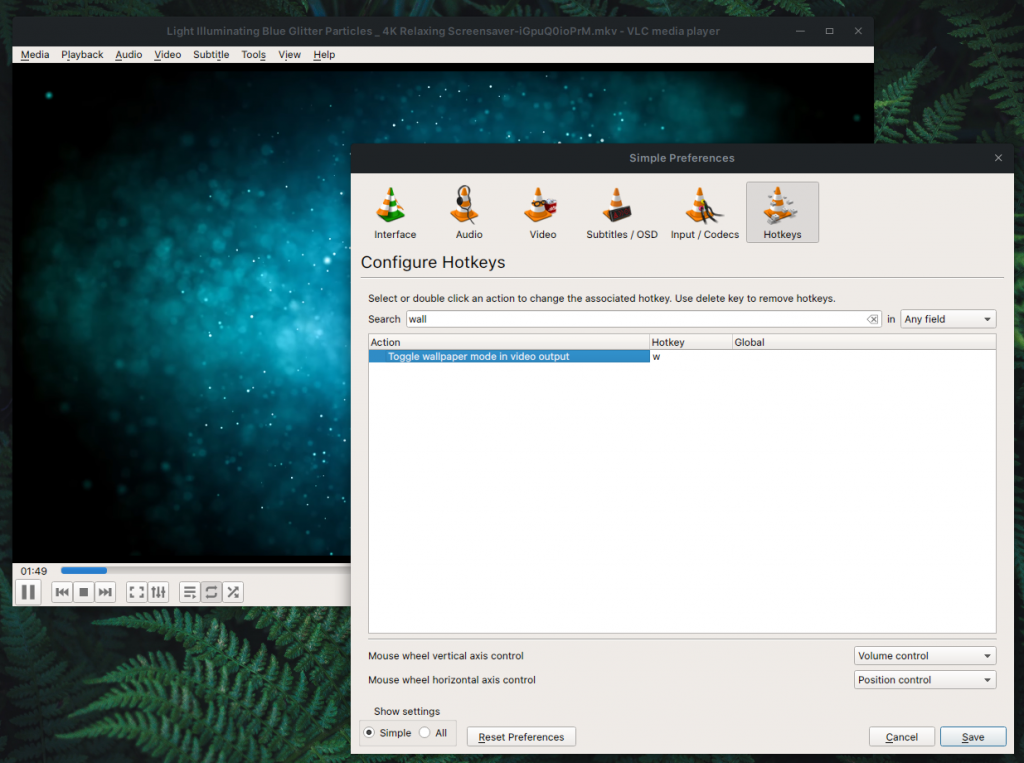
Task: Click the Reset Preferences button
Action: pyautogui.click(x=521, y=737)
